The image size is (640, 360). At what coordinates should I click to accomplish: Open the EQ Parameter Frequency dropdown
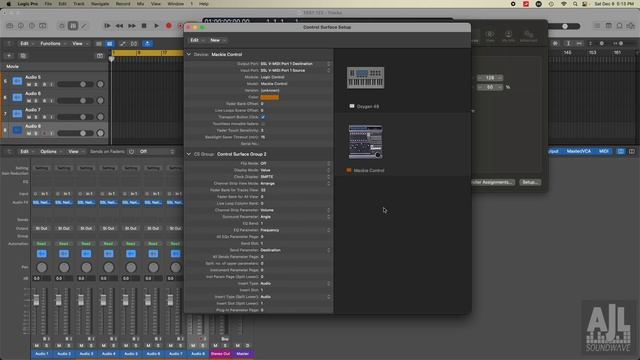296,230
